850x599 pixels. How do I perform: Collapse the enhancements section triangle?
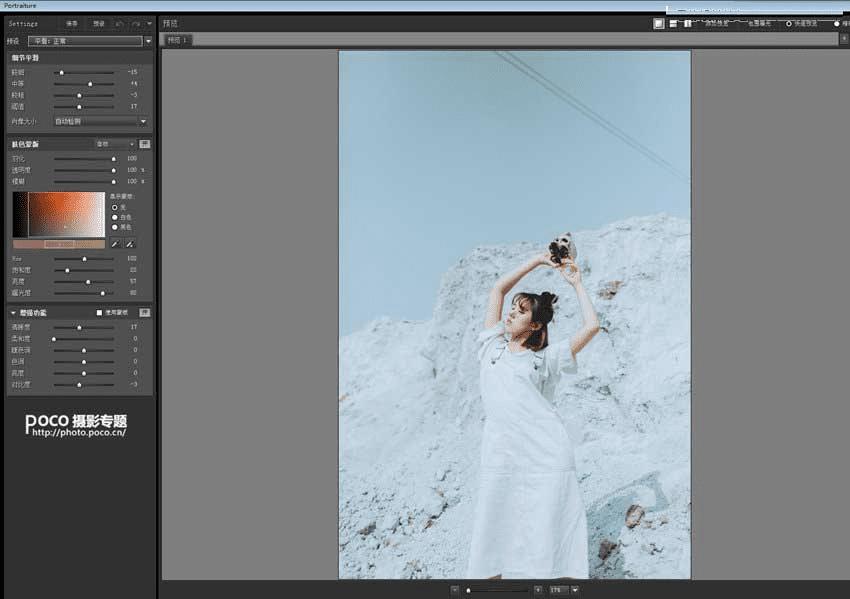13,313
